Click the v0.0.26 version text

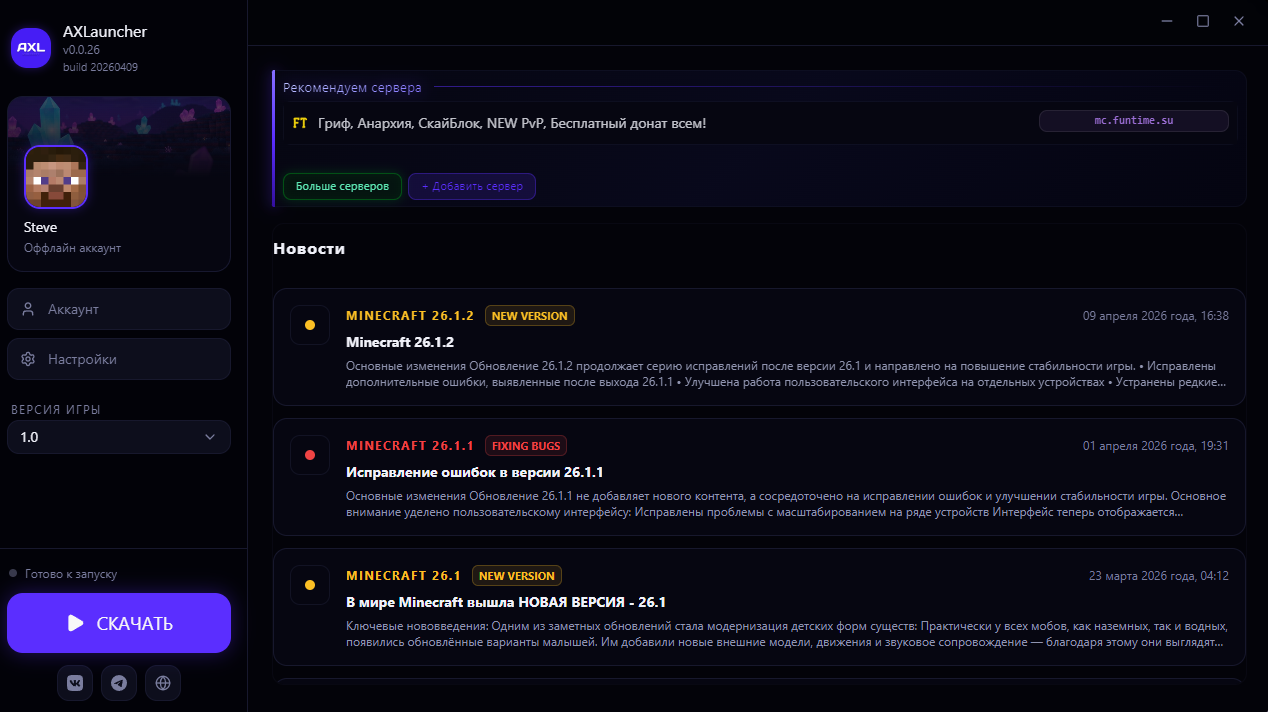pyautogui.click(x=81, y=50)
